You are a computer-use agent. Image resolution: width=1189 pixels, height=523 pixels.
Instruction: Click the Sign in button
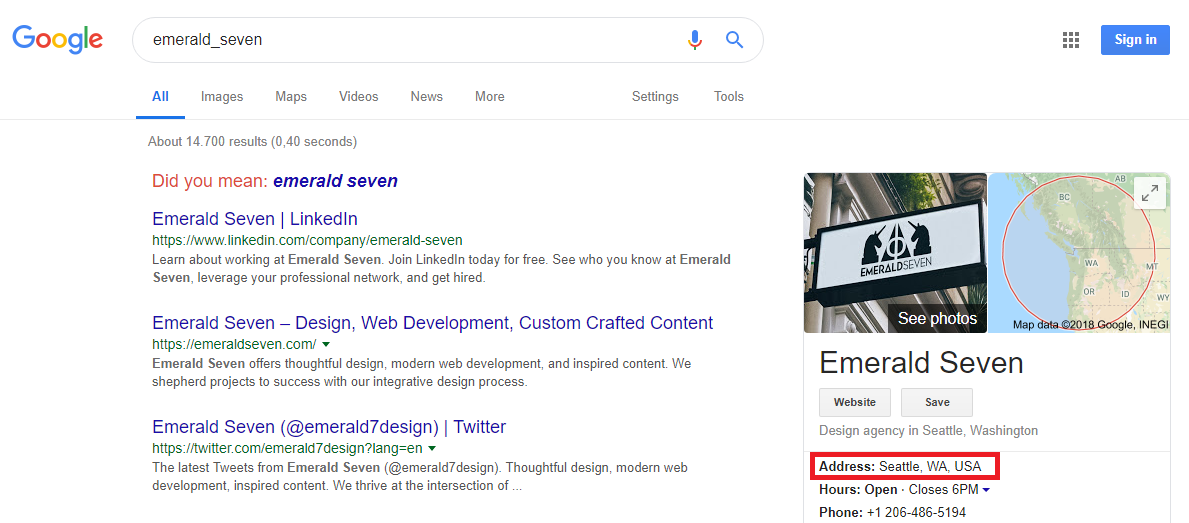[1135, 40]
